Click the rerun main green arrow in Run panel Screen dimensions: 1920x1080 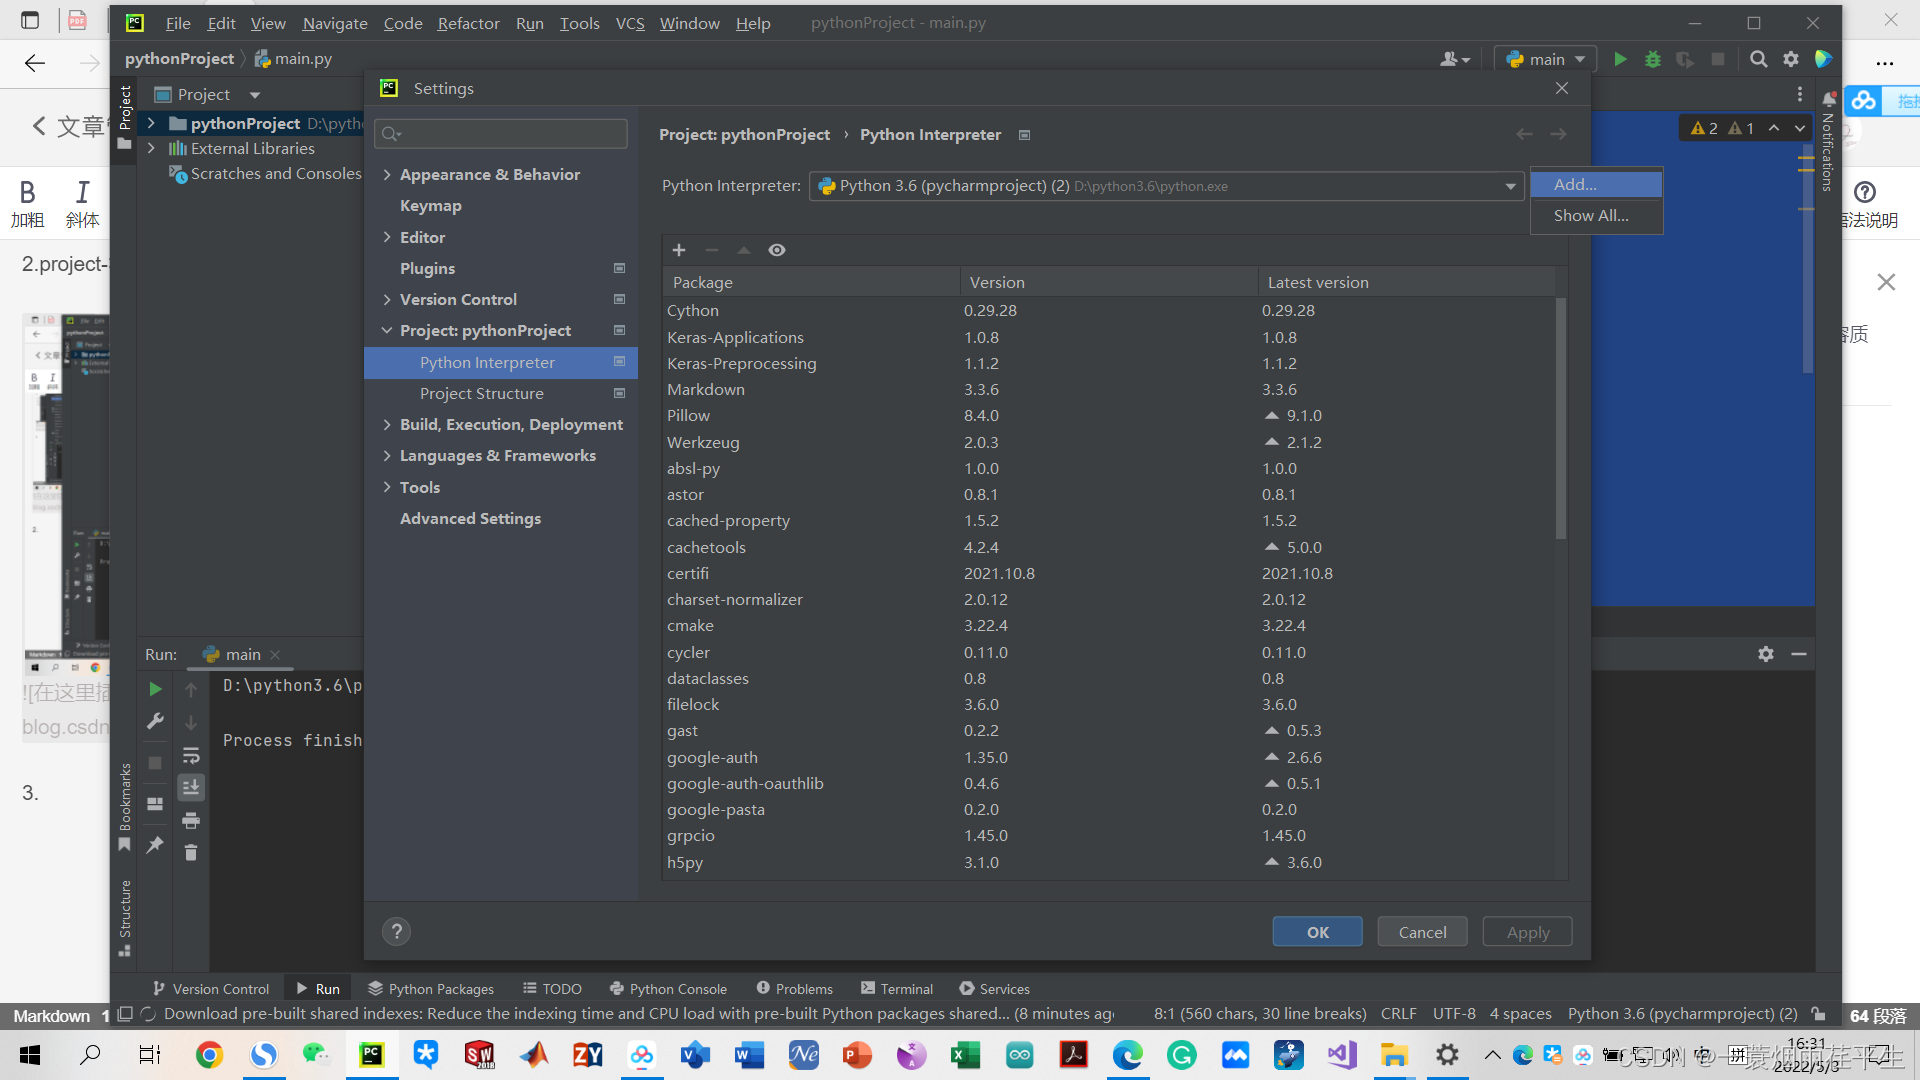click(x=155, y=689)
